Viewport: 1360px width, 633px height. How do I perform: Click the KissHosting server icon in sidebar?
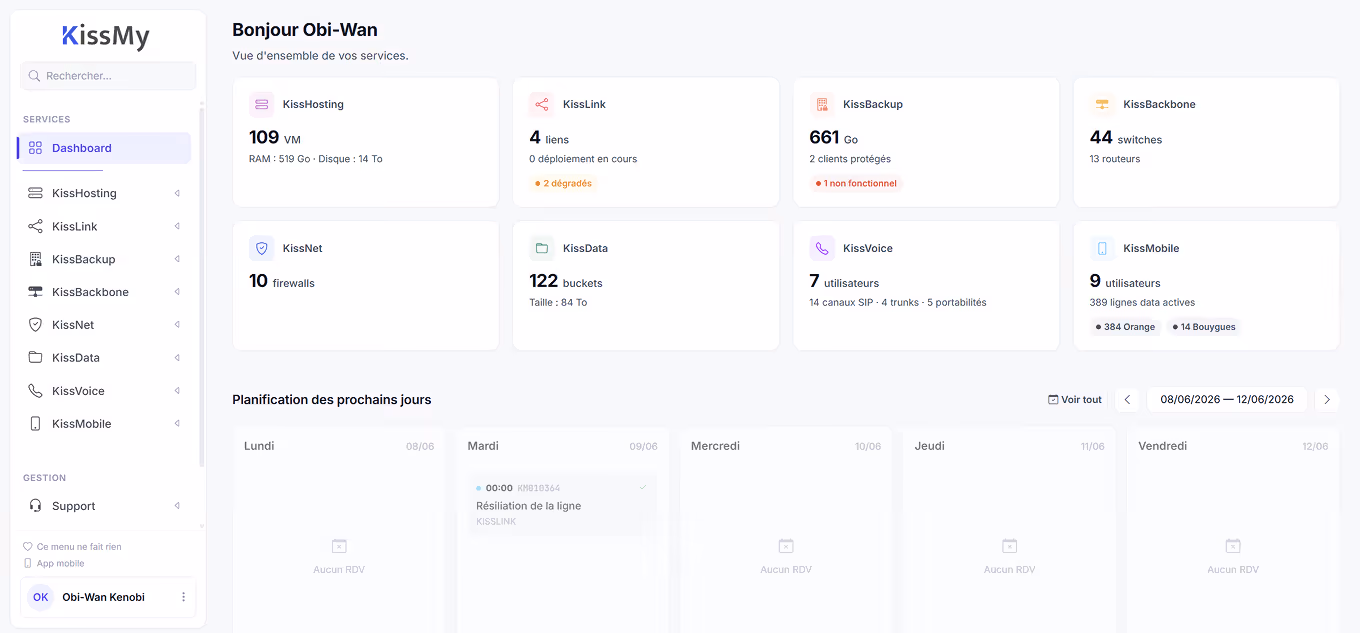tap(35, 193)
